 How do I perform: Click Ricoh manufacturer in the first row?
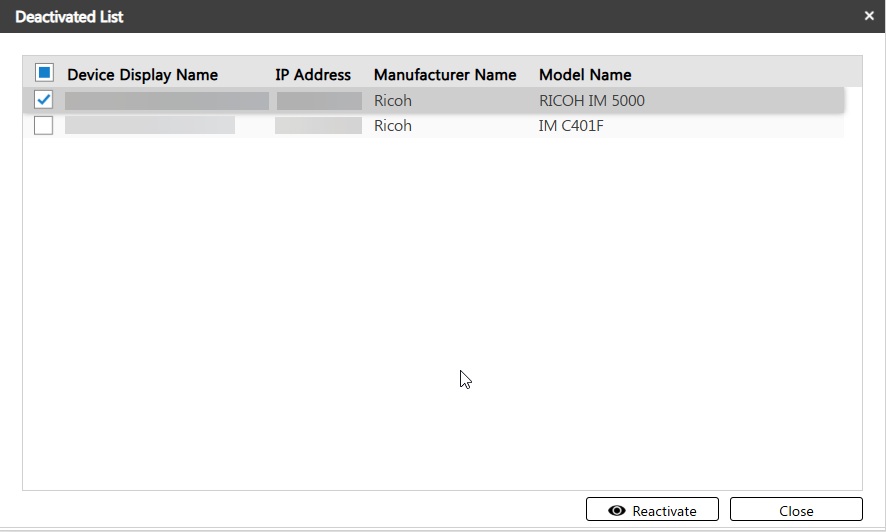pos(393,101)
